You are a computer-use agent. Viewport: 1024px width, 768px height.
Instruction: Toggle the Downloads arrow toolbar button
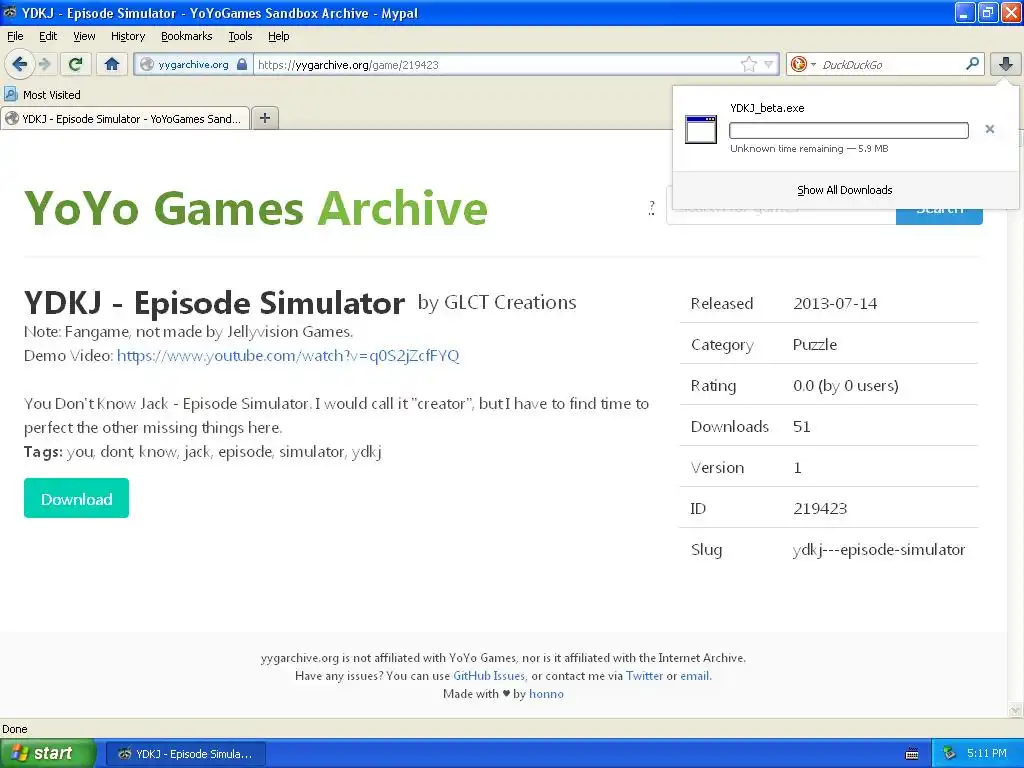click(1006, 64)
